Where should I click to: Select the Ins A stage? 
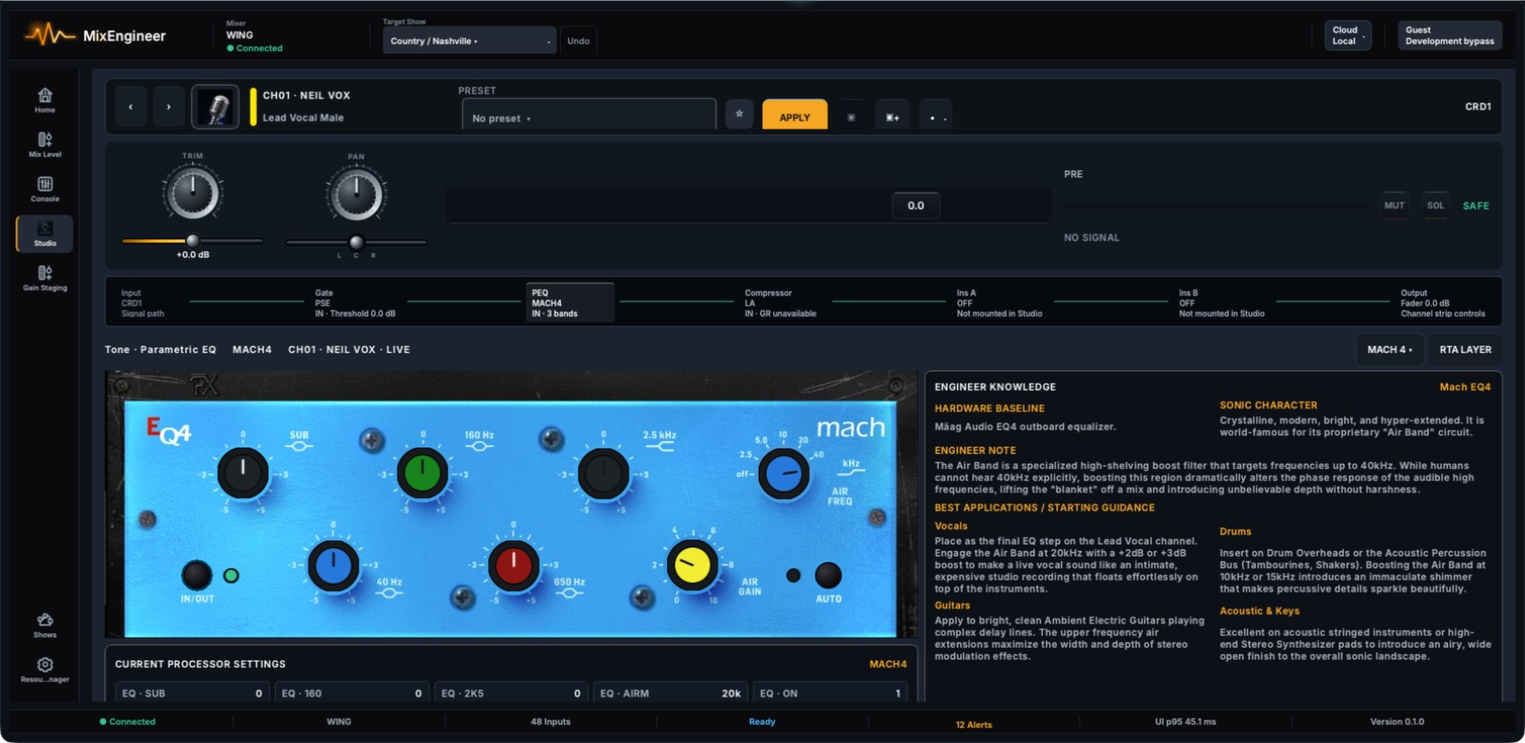(999, 303)
